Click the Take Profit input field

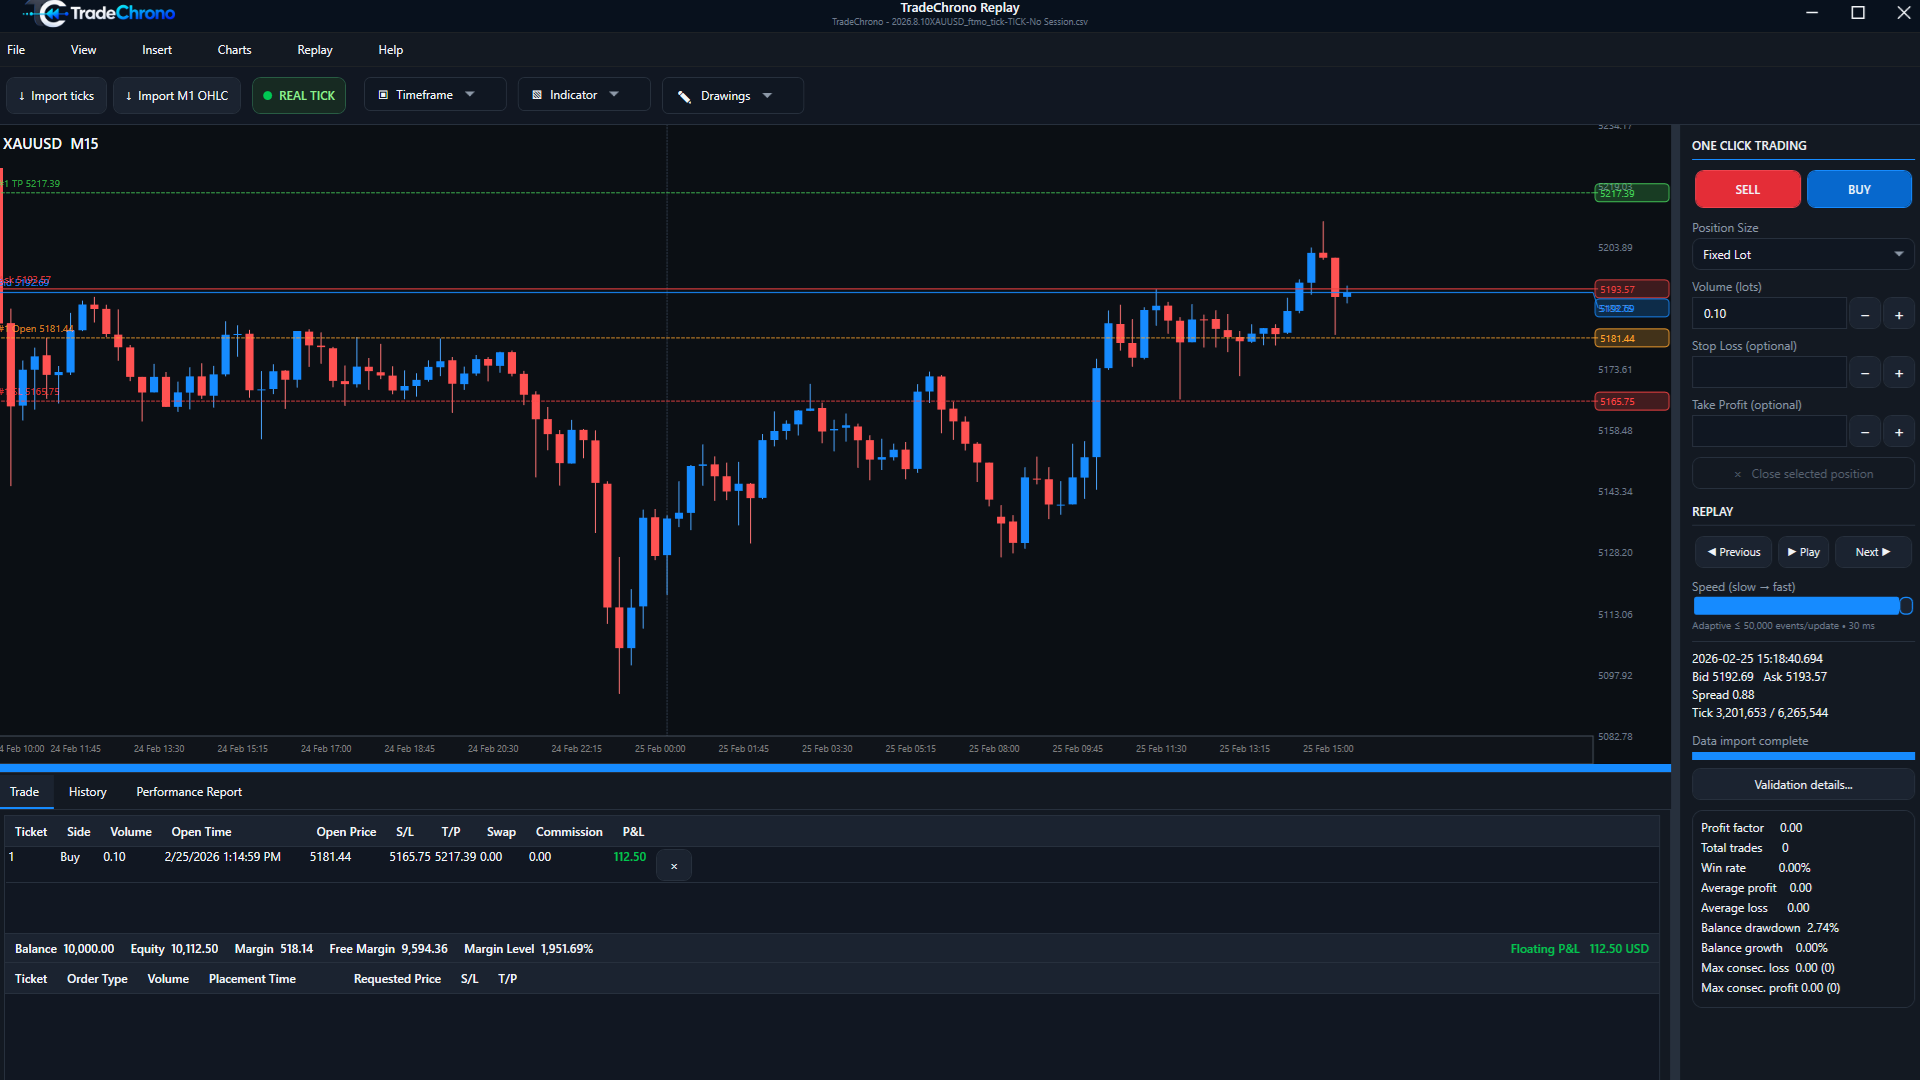tap(1768, 432)
